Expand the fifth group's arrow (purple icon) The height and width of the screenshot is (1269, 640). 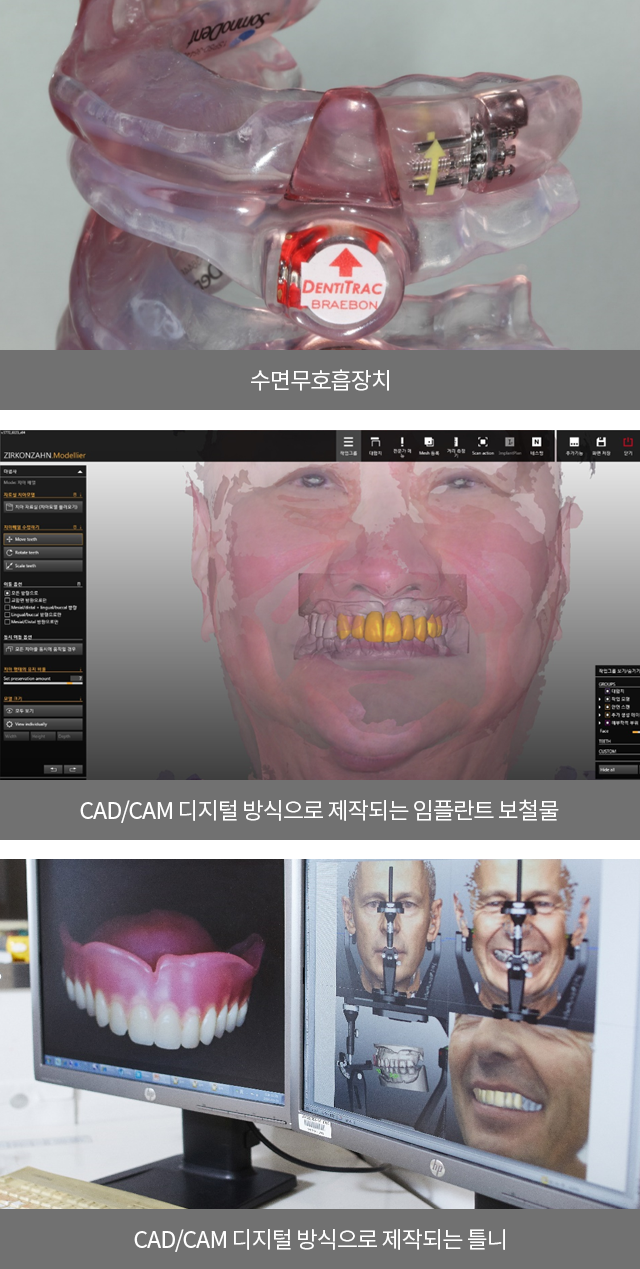pos(600,723)
